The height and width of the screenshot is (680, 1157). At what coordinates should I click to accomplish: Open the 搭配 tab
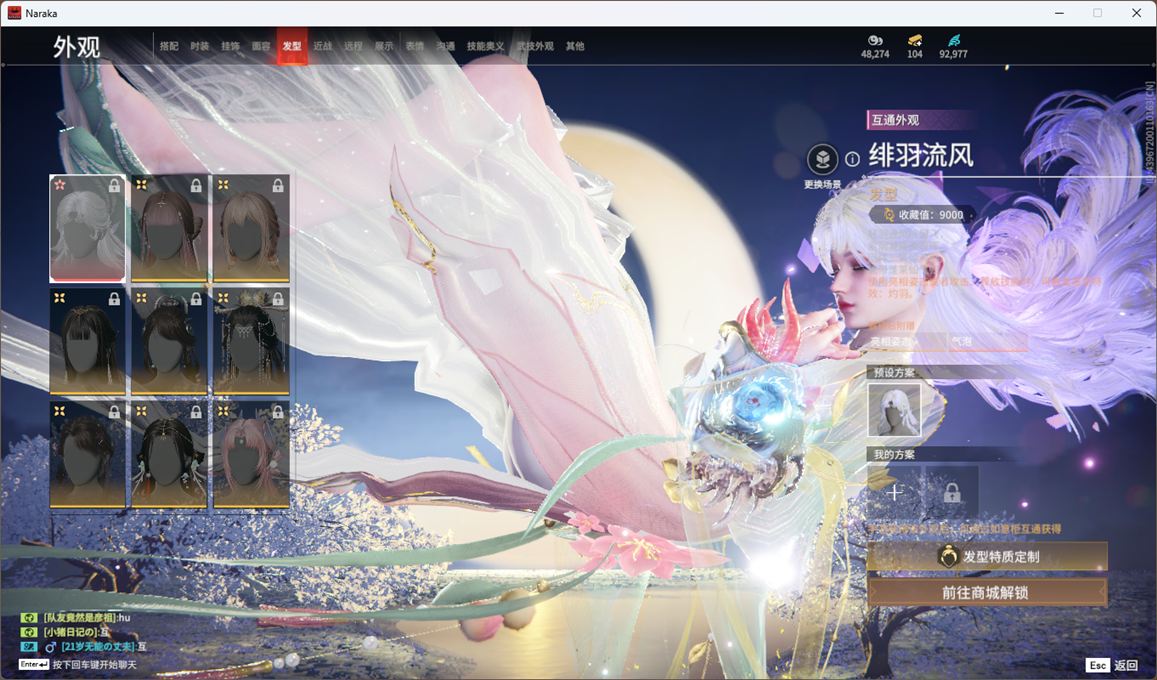[x=169, y=46]
